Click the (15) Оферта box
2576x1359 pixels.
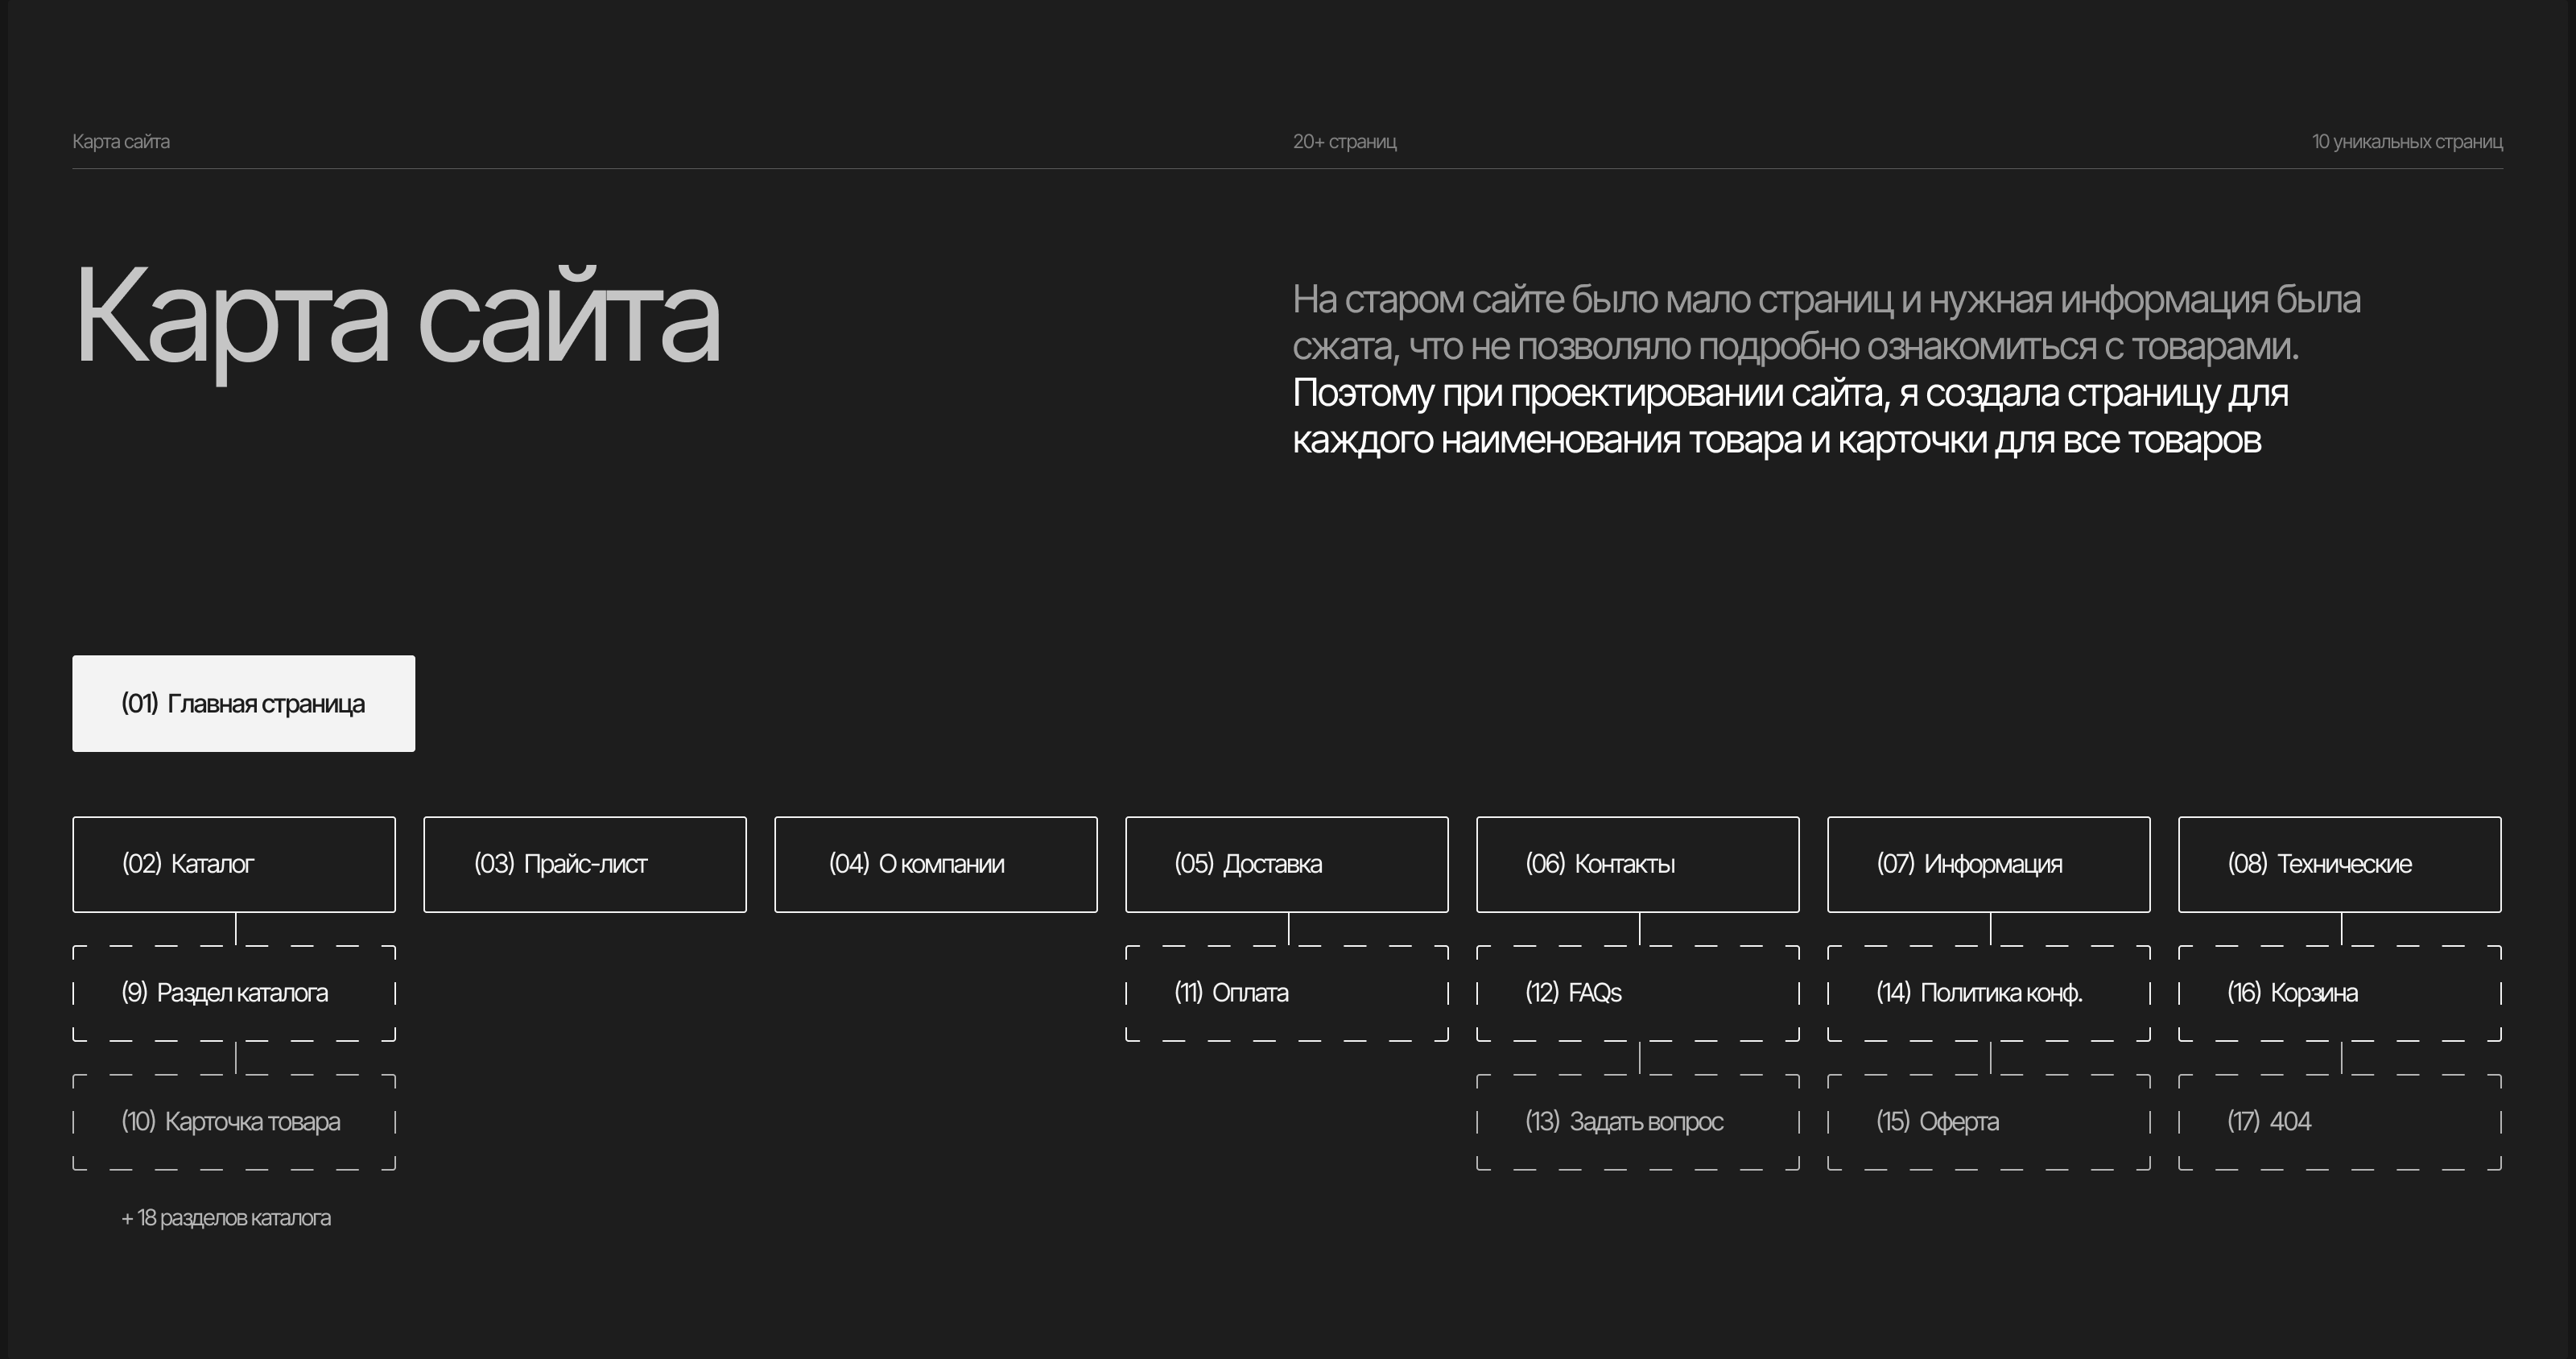tap(1988, 1122)
